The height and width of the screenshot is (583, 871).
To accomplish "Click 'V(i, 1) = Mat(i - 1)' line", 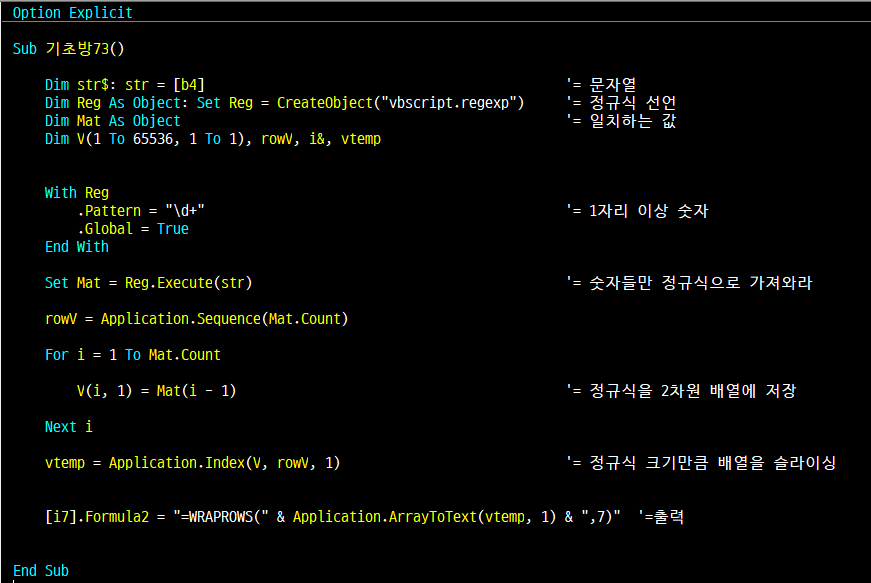I will [x=157, y=391].
